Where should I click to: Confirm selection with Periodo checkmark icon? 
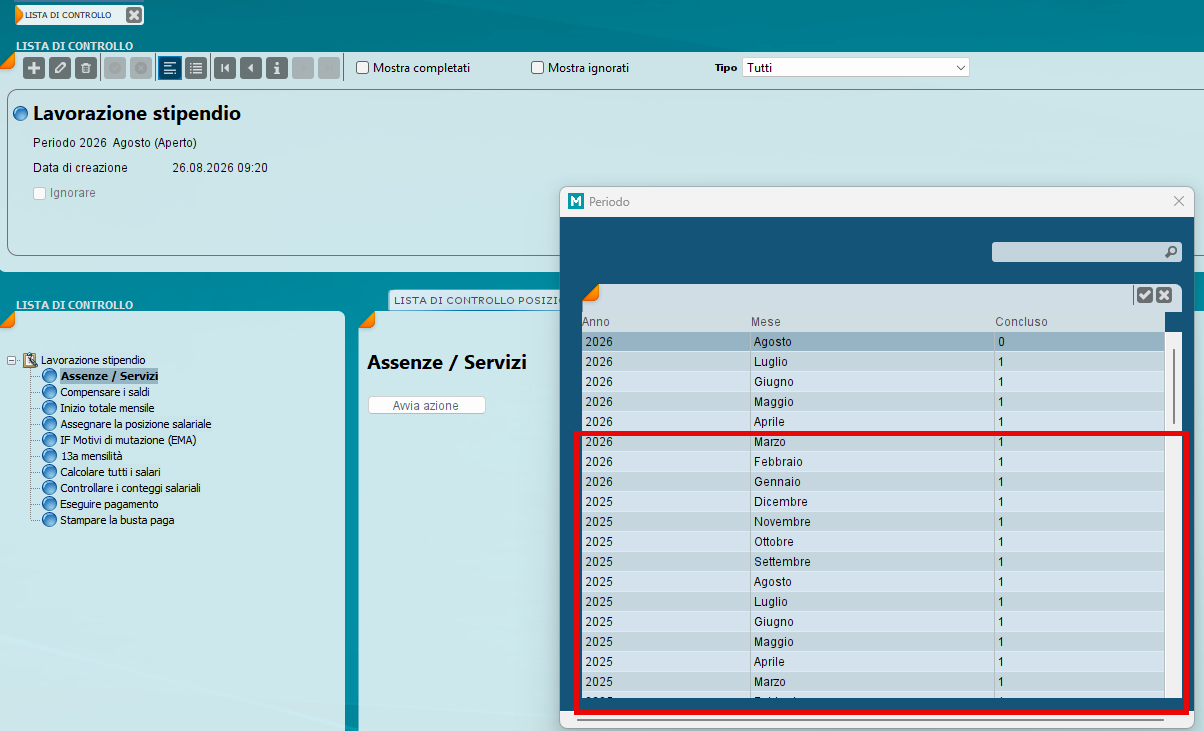pos(1146,294)
